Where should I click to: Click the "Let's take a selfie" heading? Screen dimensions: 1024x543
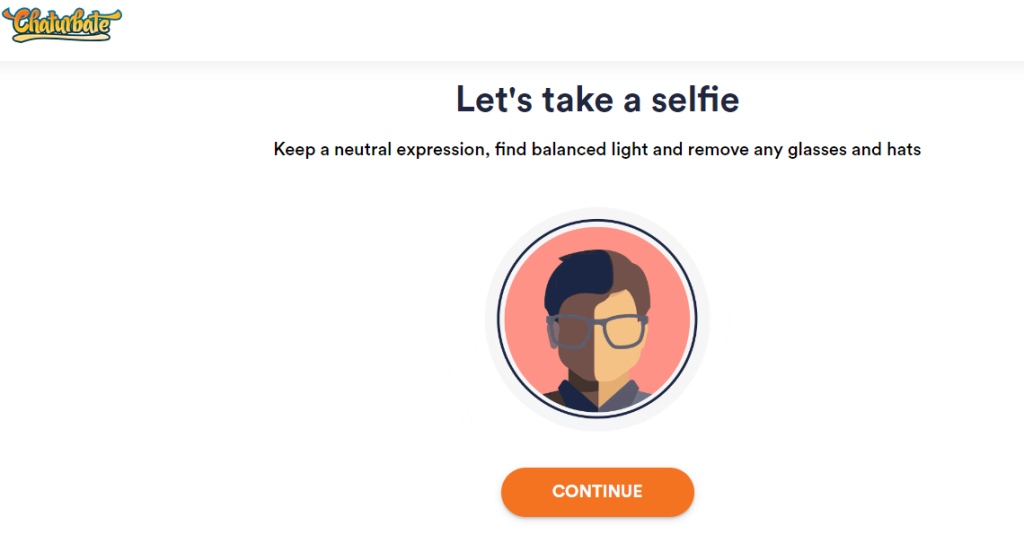coord(597,99)
